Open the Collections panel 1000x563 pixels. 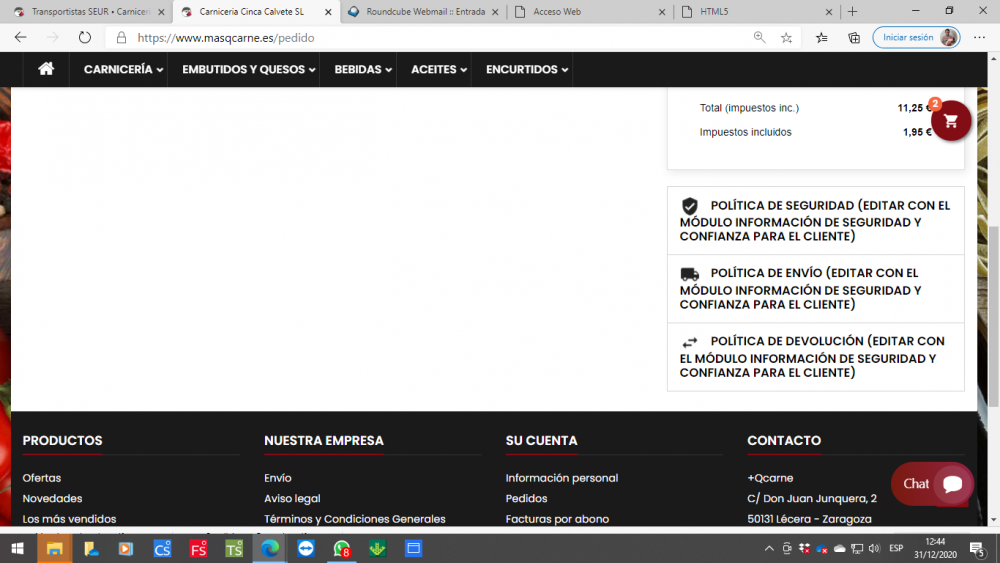tap(854, 38)
